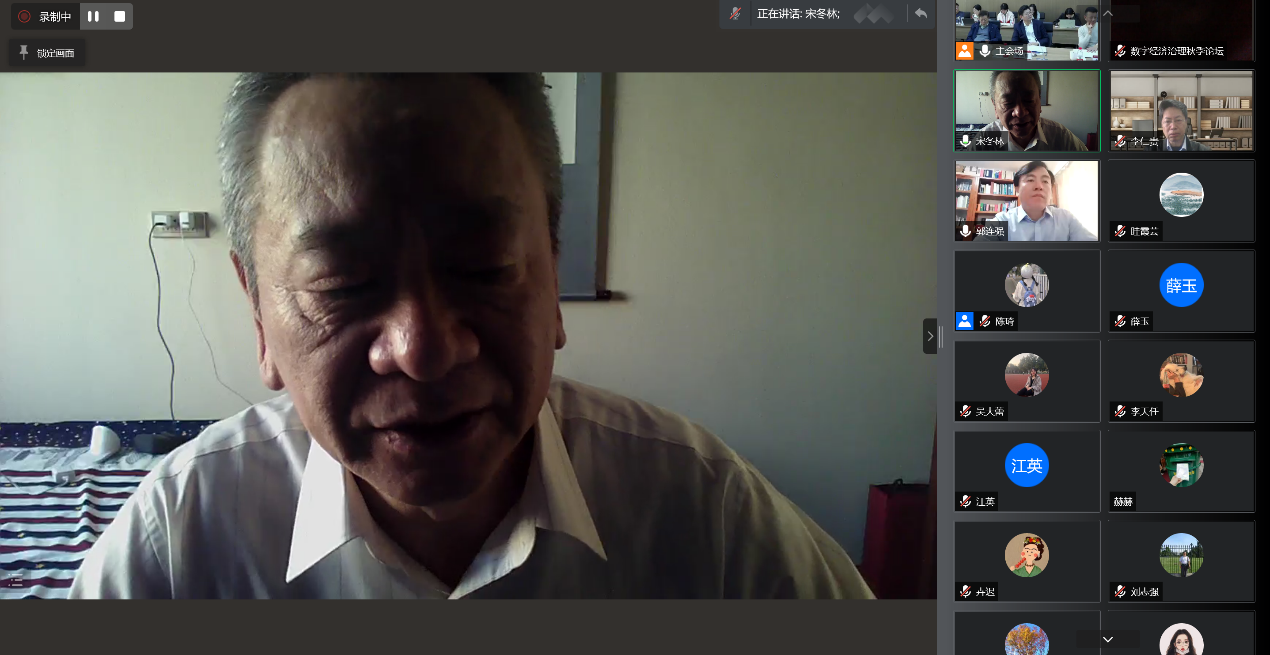The height and width of the screenshot is (655, 1270).
Task: Click muted mic icon under the 薛玉 avatar
Action: point(1120,321)
